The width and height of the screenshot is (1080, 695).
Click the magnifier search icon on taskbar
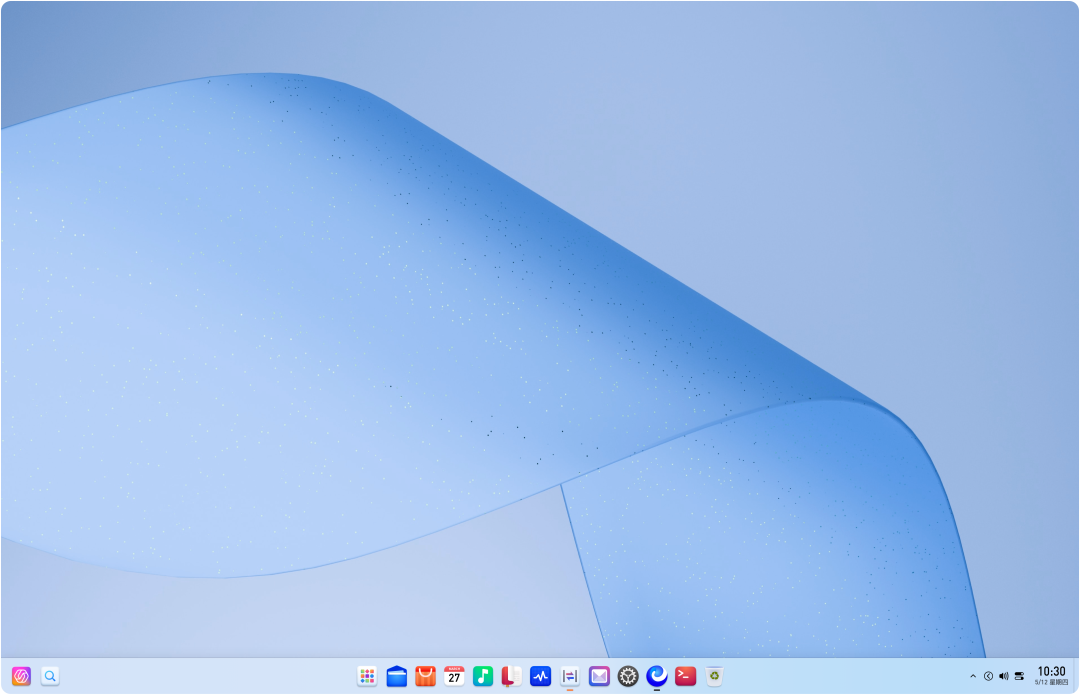pyautogui.click(x=50, y=676)
